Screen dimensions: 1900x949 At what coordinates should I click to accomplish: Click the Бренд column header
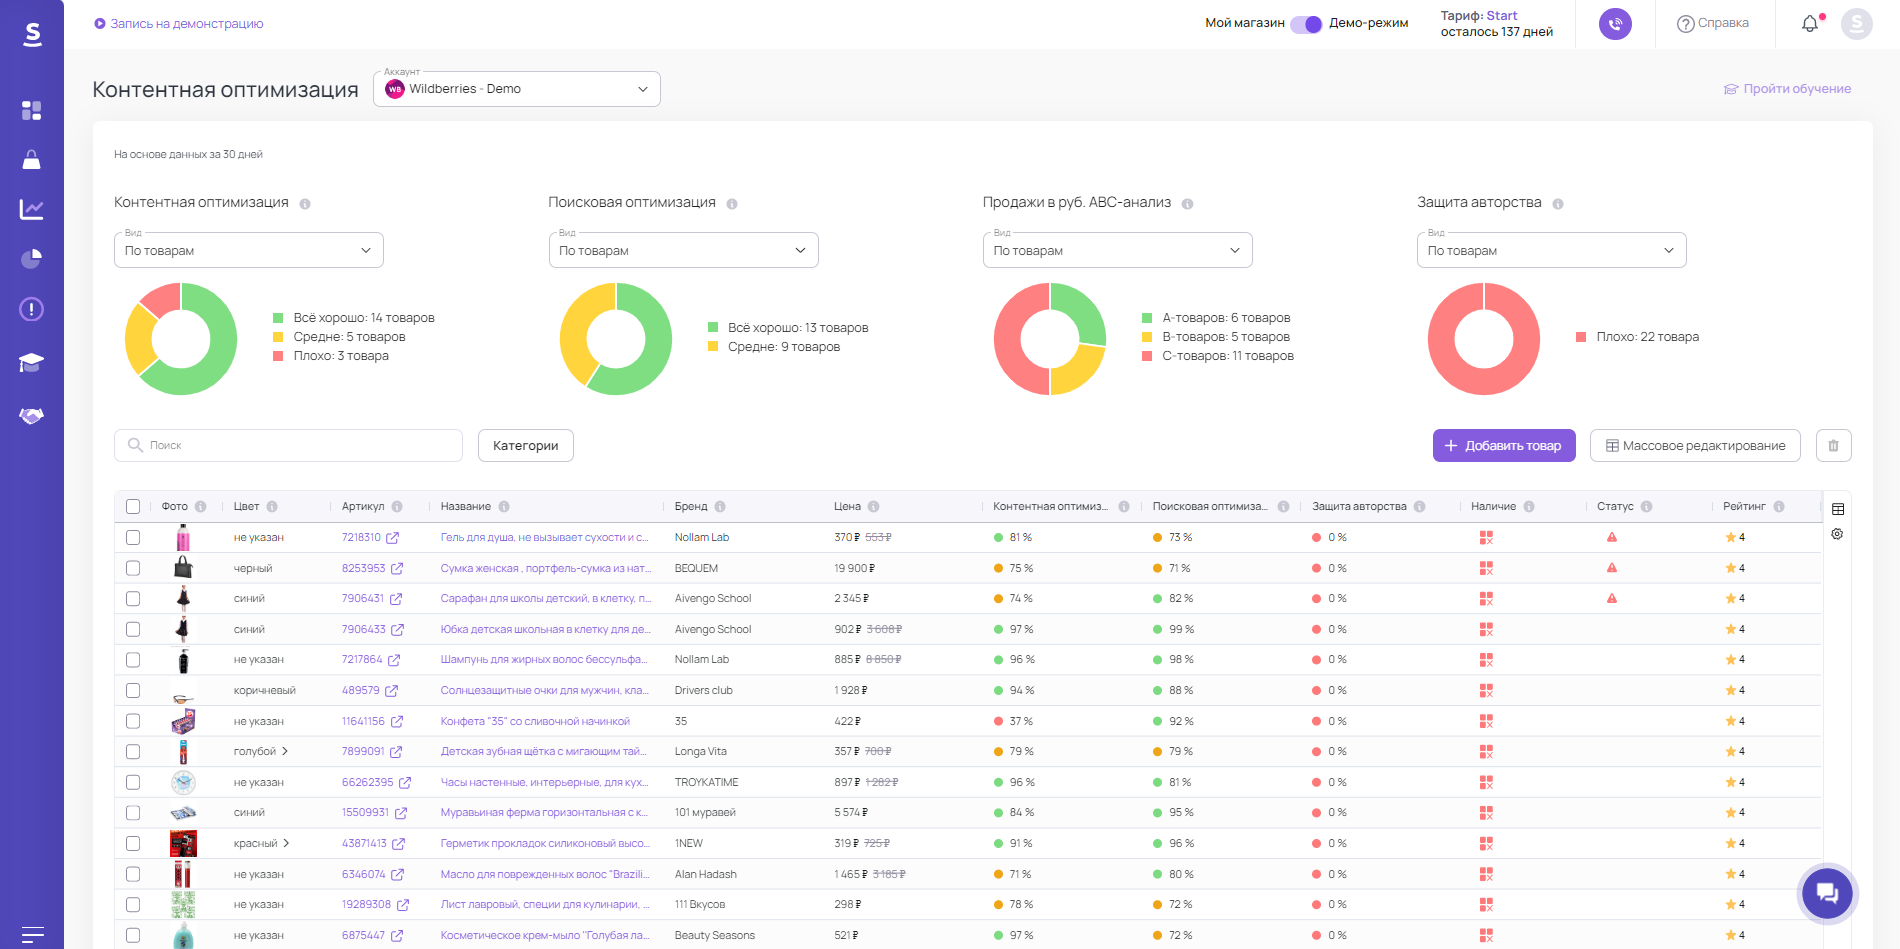point(690,507)
